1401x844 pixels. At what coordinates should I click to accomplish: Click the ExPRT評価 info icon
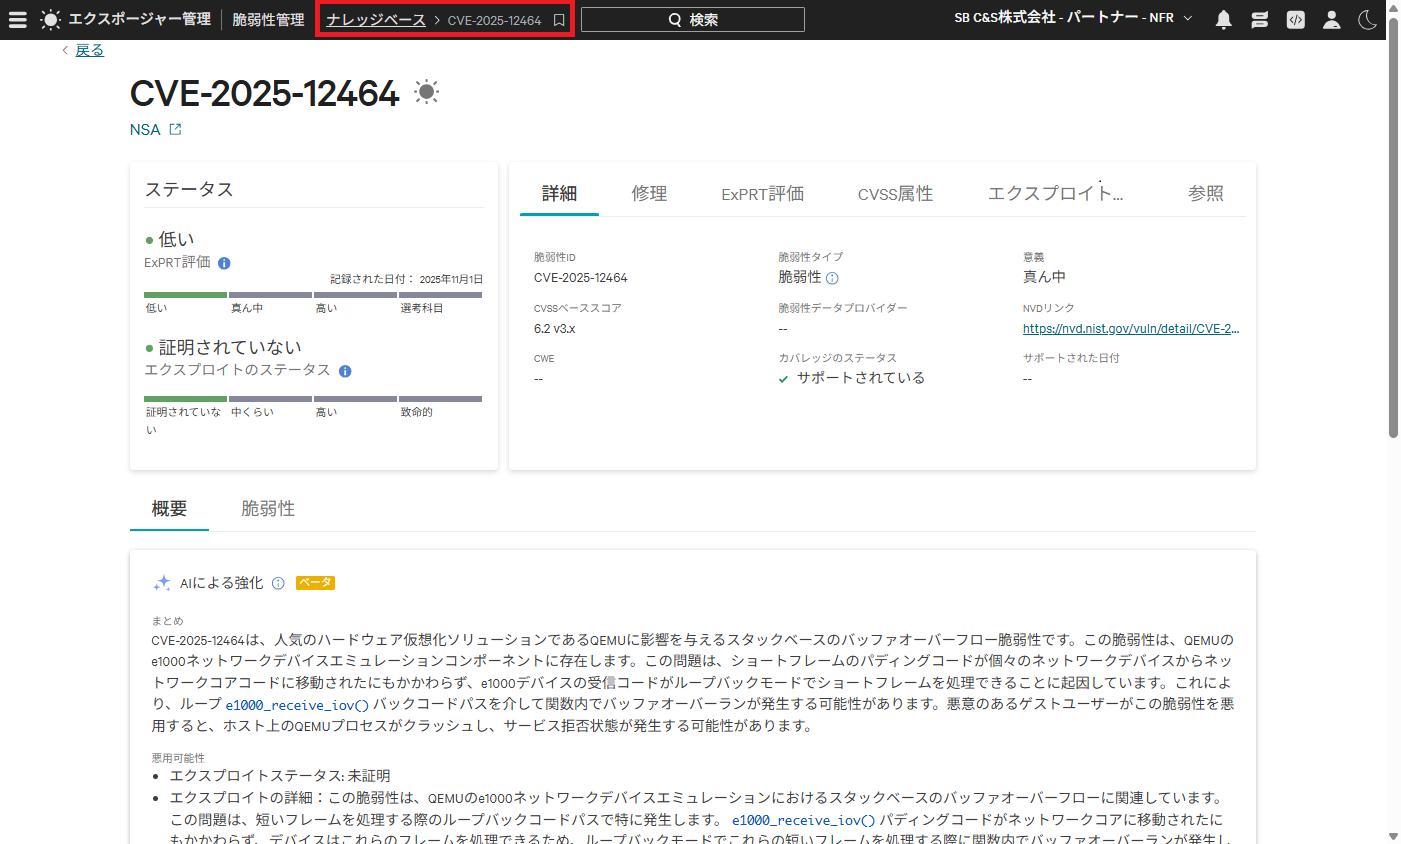[x=224, y=263]
